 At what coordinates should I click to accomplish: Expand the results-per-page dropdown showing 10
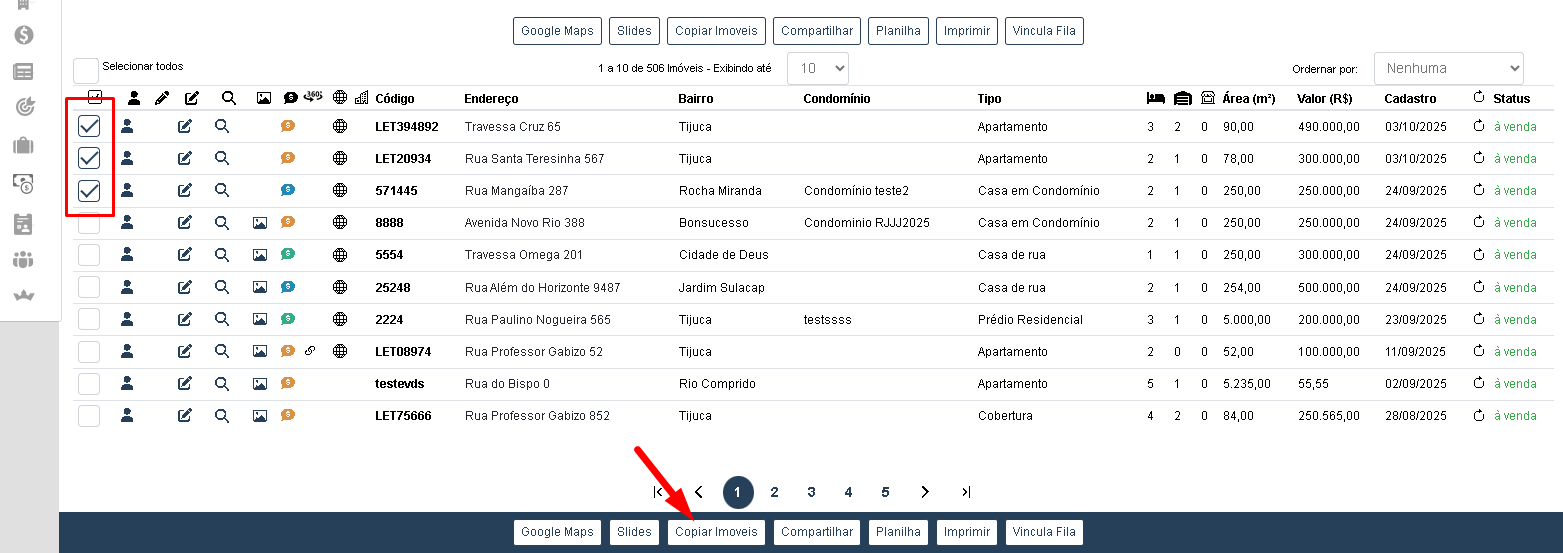818,69
